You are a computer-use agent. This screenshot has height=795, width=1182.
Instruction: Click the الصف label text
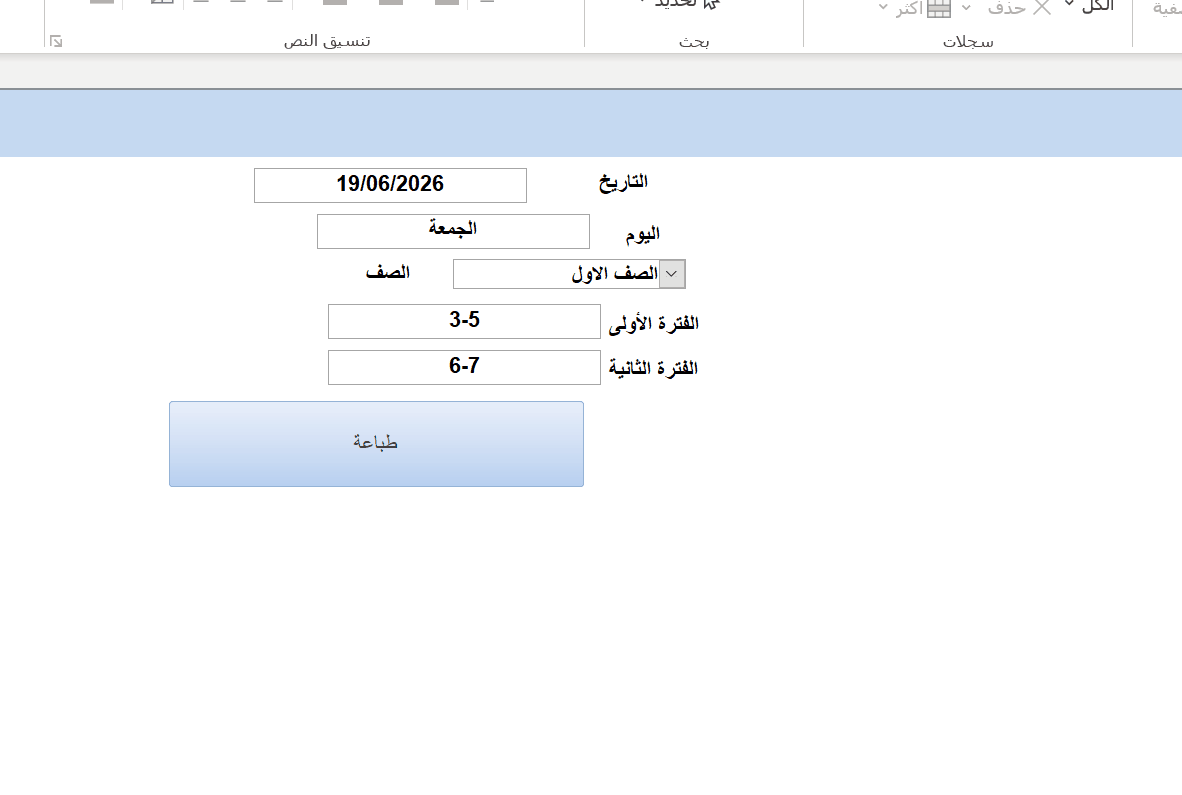pos(387,272)
